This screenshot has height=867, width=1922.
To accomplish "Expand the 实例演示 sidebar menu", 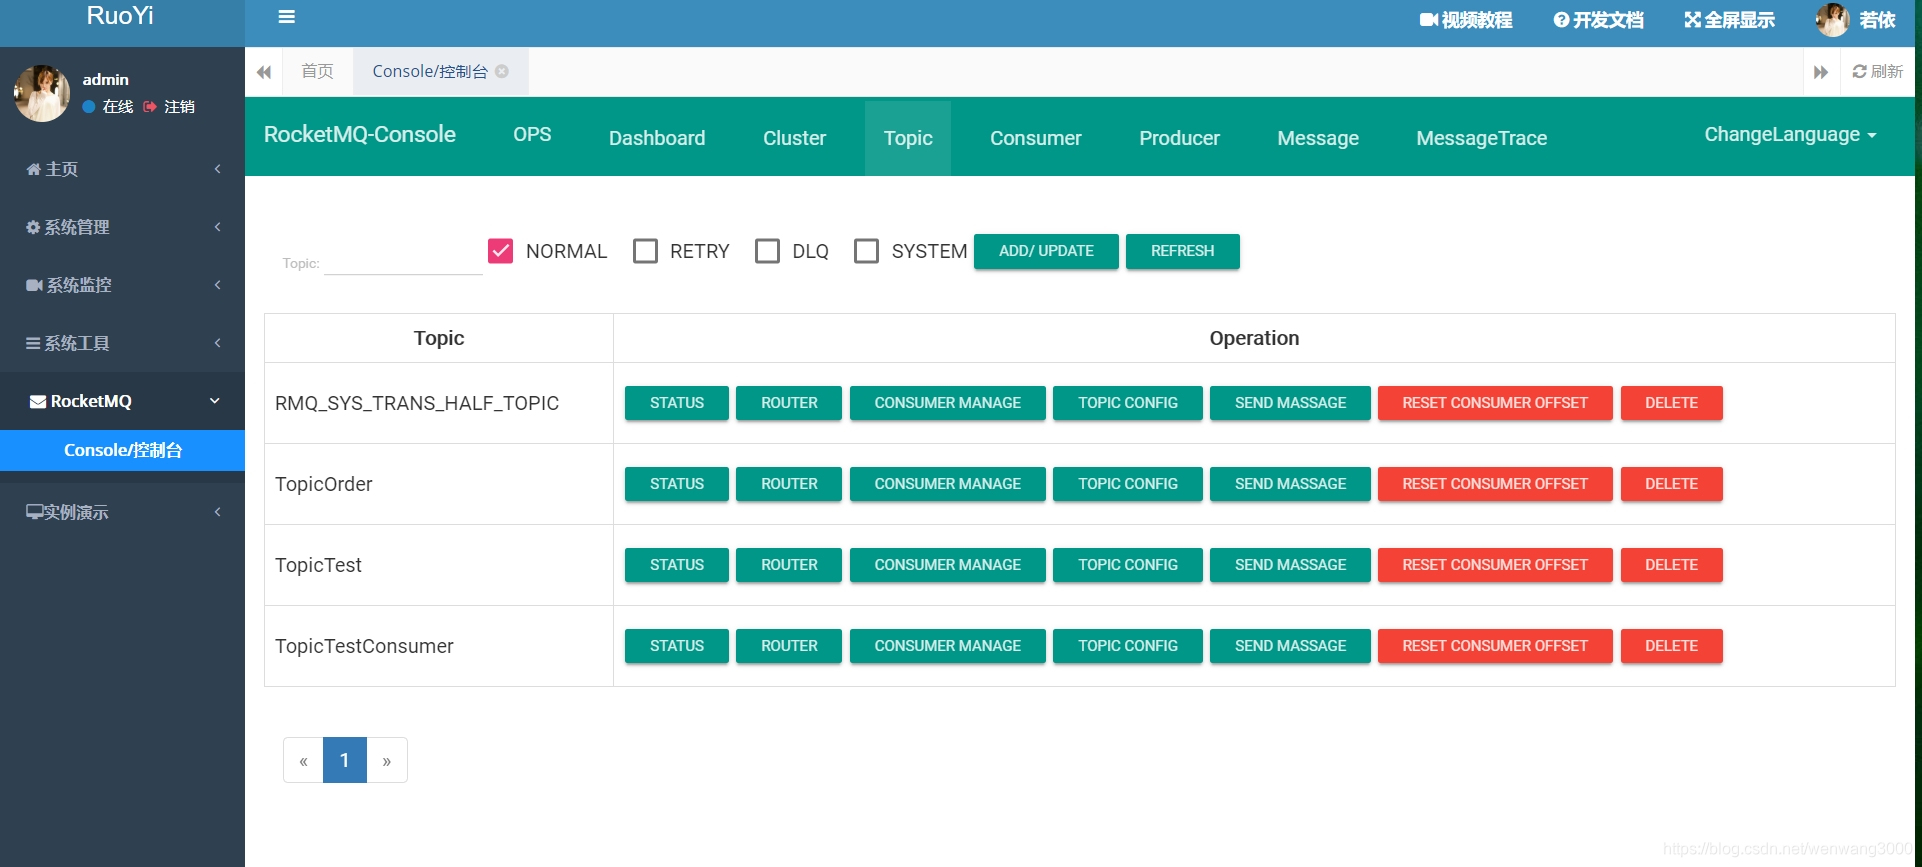I will [122, 512].
